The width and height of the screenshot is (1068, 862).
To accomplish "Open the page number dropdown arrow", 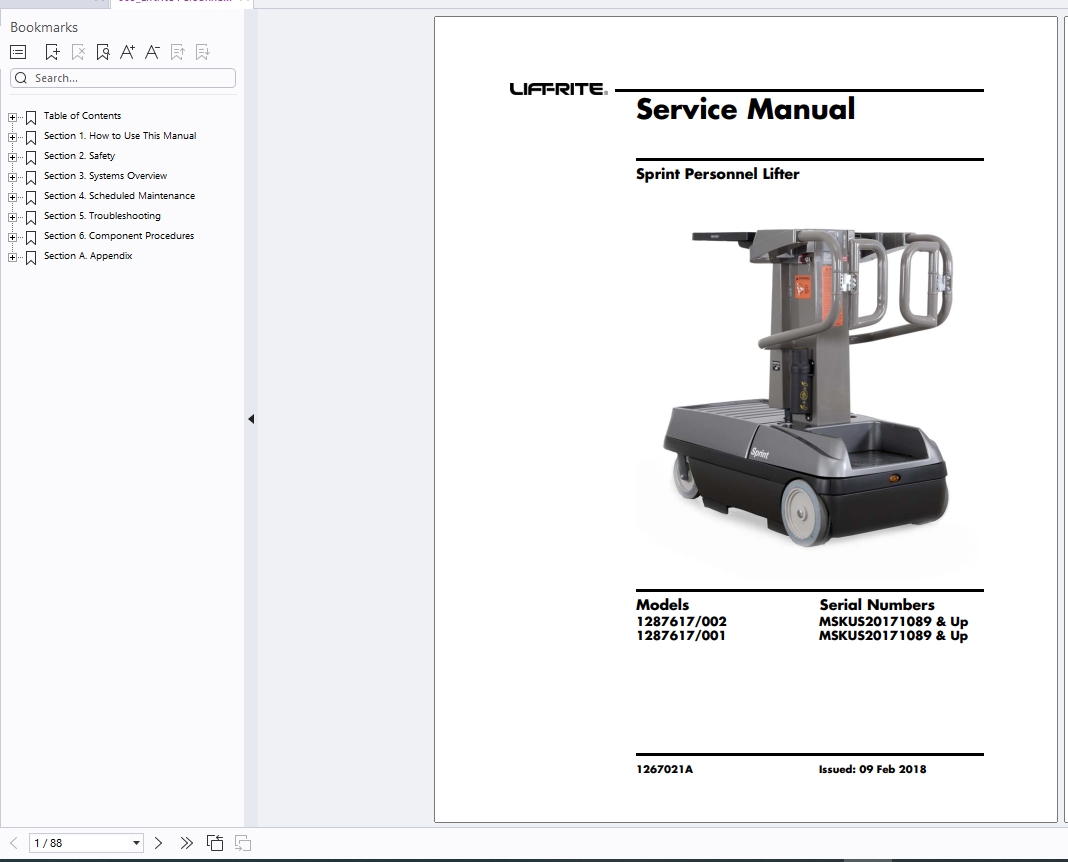I will [139, 843].
